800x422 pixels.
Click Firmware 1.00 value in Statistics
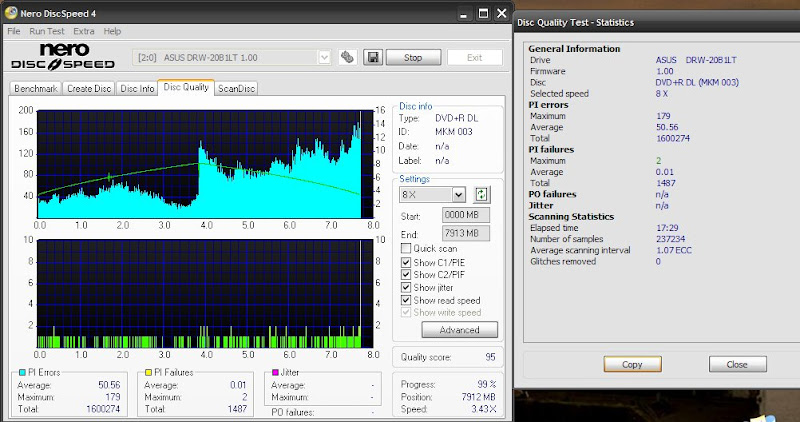(x=665, y=71)
